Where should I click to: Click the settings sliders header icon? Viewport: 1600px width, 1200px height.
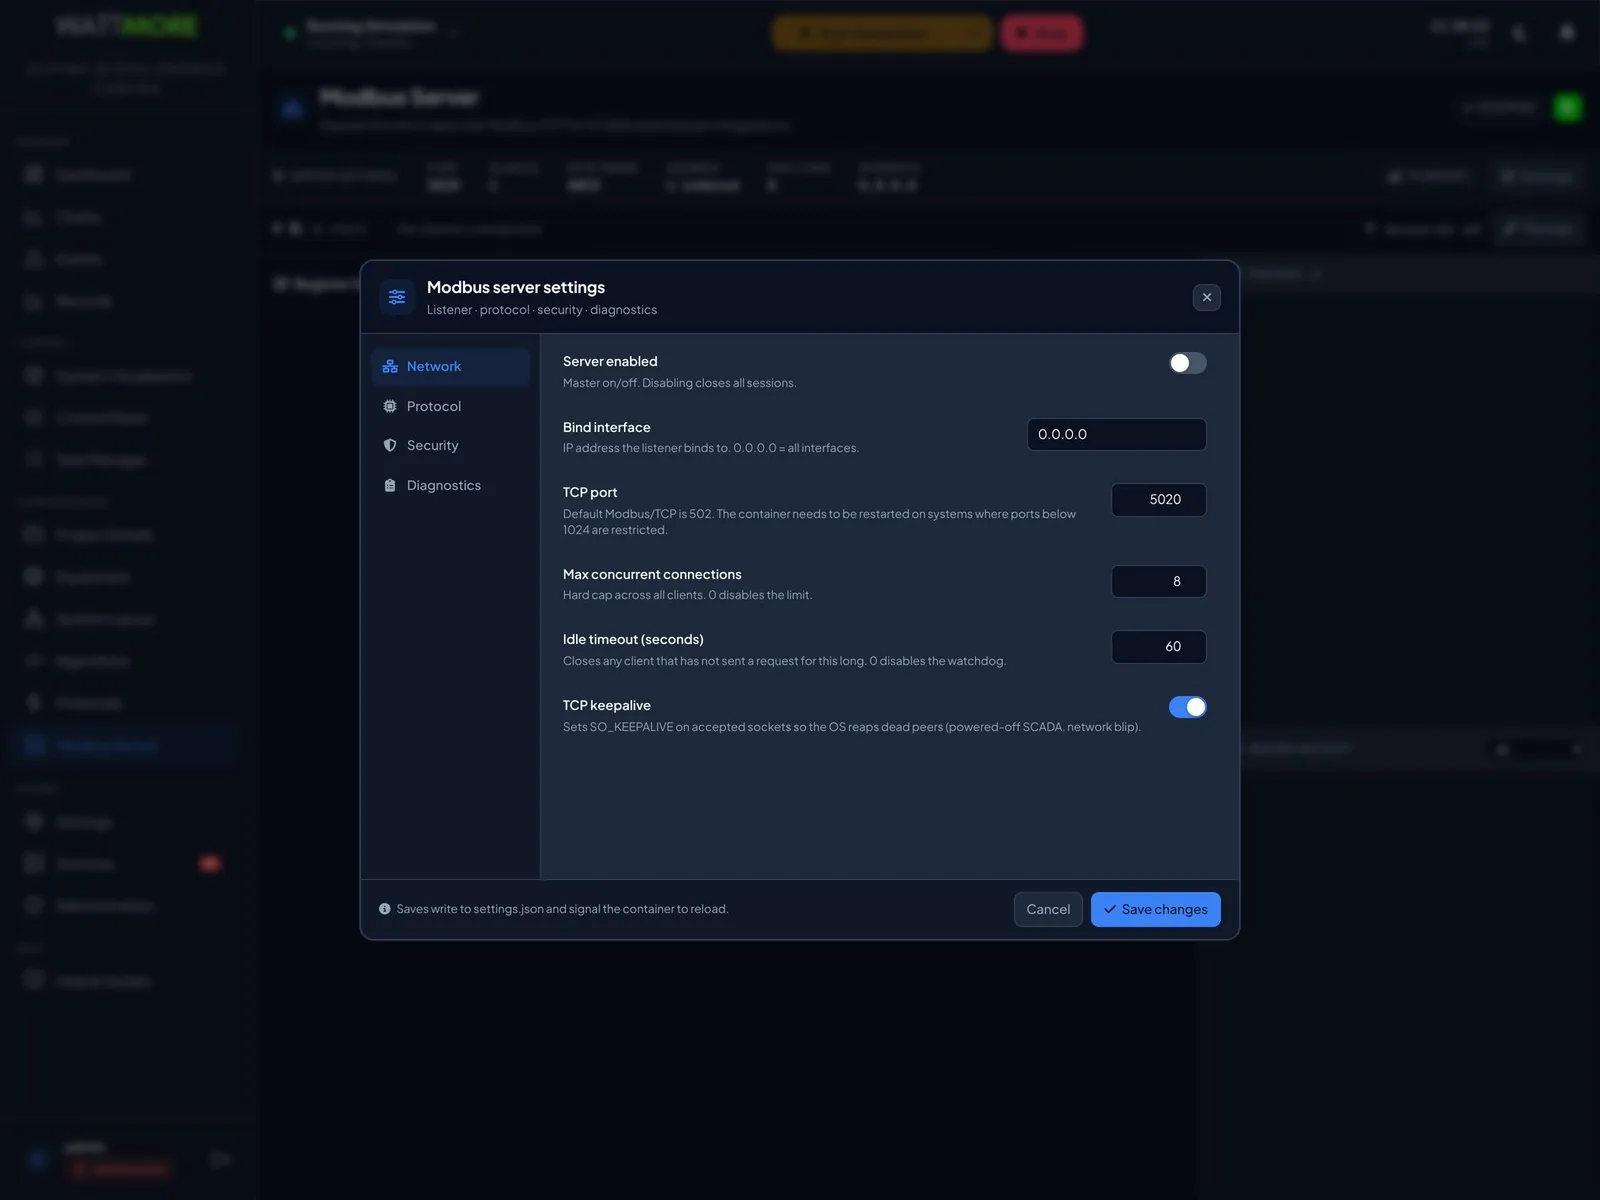(397, 297)
